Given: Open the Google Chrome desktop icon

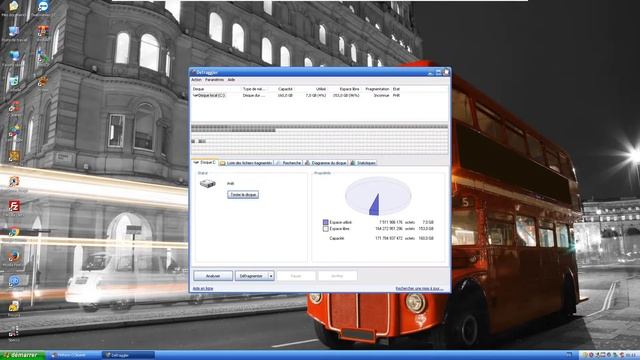Looking at the screenshot, I should pos(13,233).
